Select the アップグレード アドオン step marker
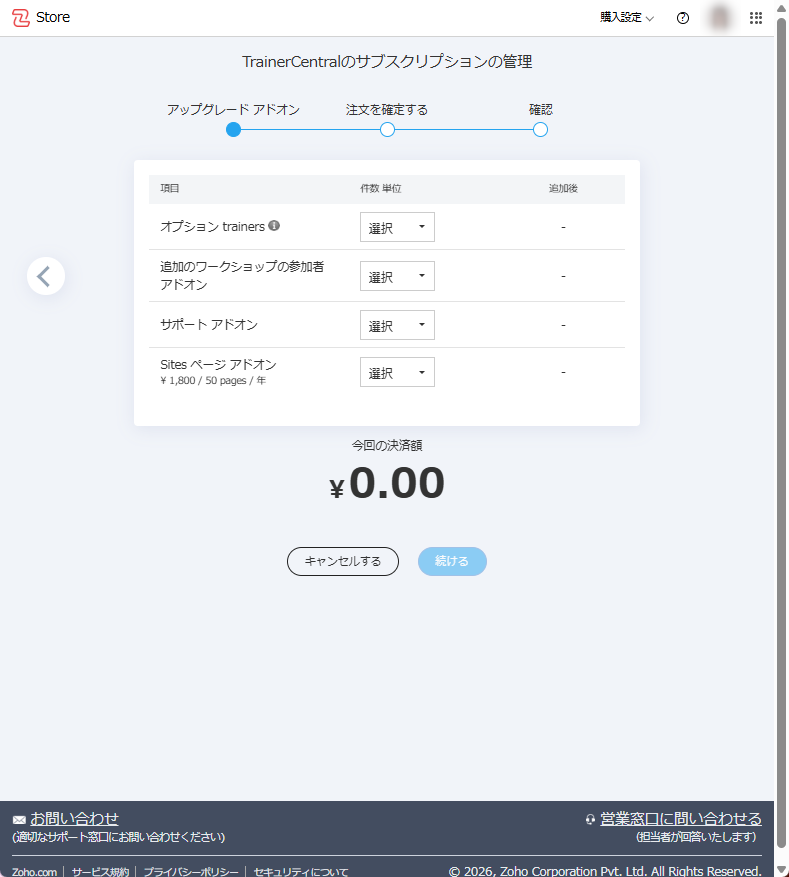The image size is (789, 877). [x=233, y=130]
